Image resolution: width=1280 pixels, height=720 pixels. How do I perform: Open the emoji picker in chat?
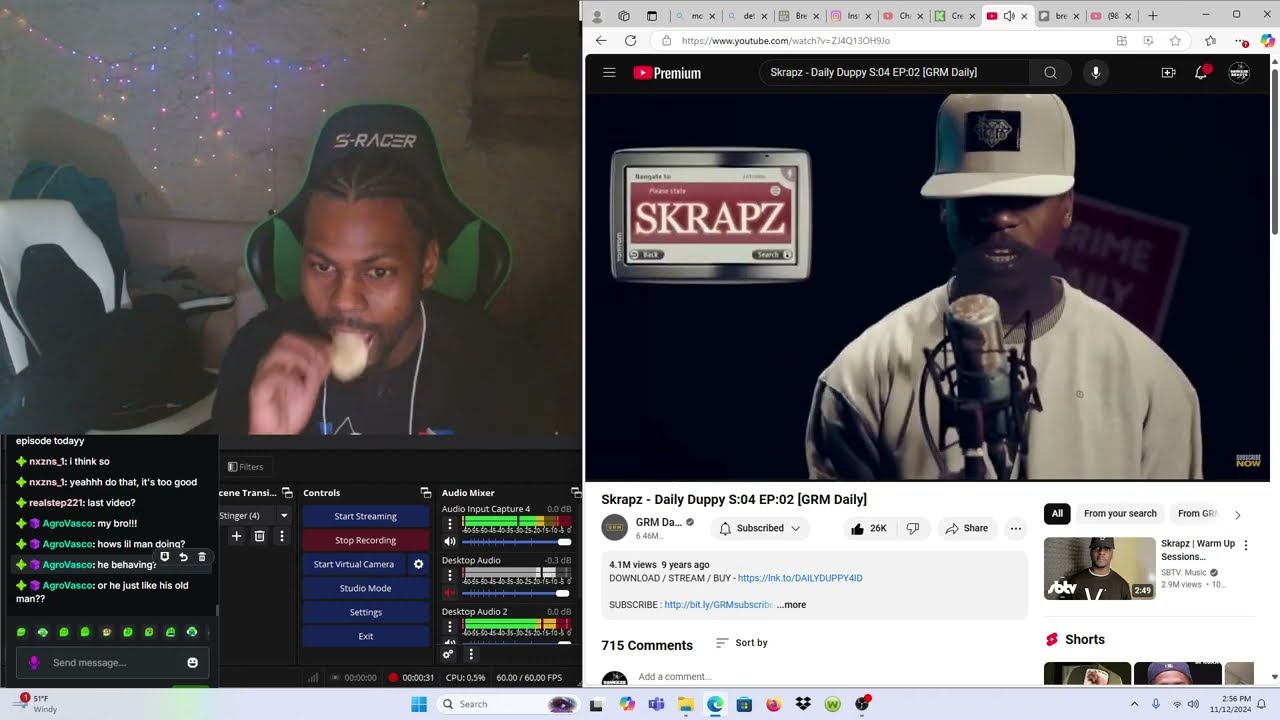point(192,662)
